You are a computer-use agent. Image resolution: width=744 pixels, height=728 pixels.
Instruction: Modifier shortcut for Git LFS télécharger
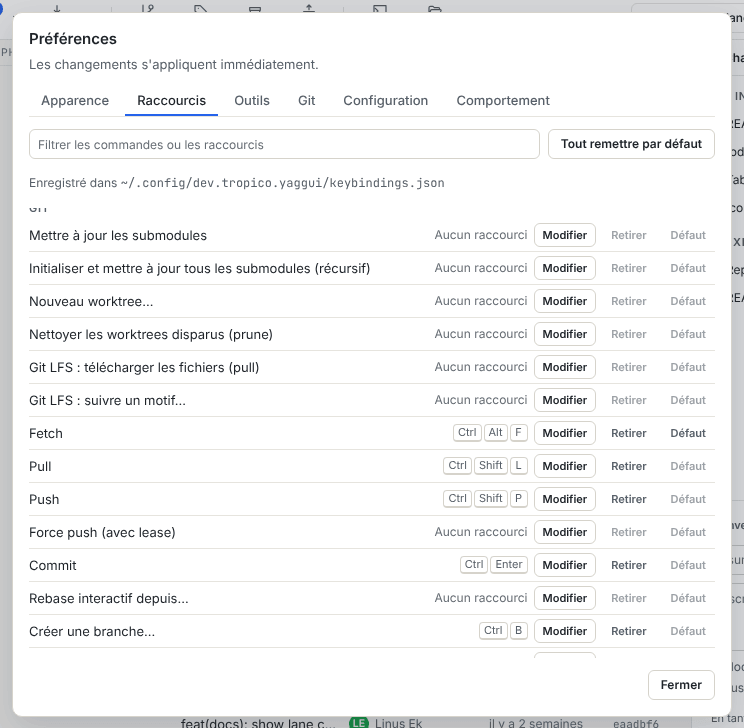565,367
